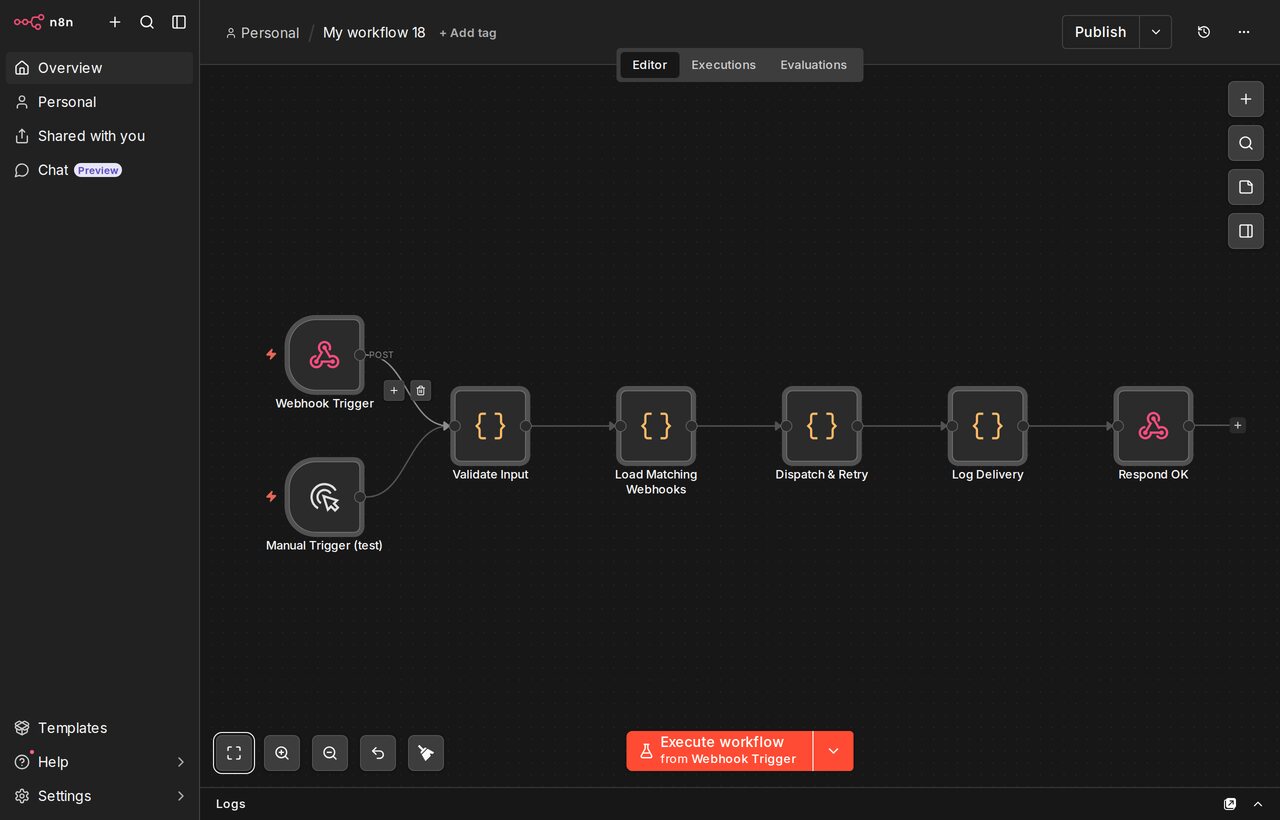Click plus on Webhook Trigger connection
Viewport: 1280px width, 820px height.
click(394, 390)
